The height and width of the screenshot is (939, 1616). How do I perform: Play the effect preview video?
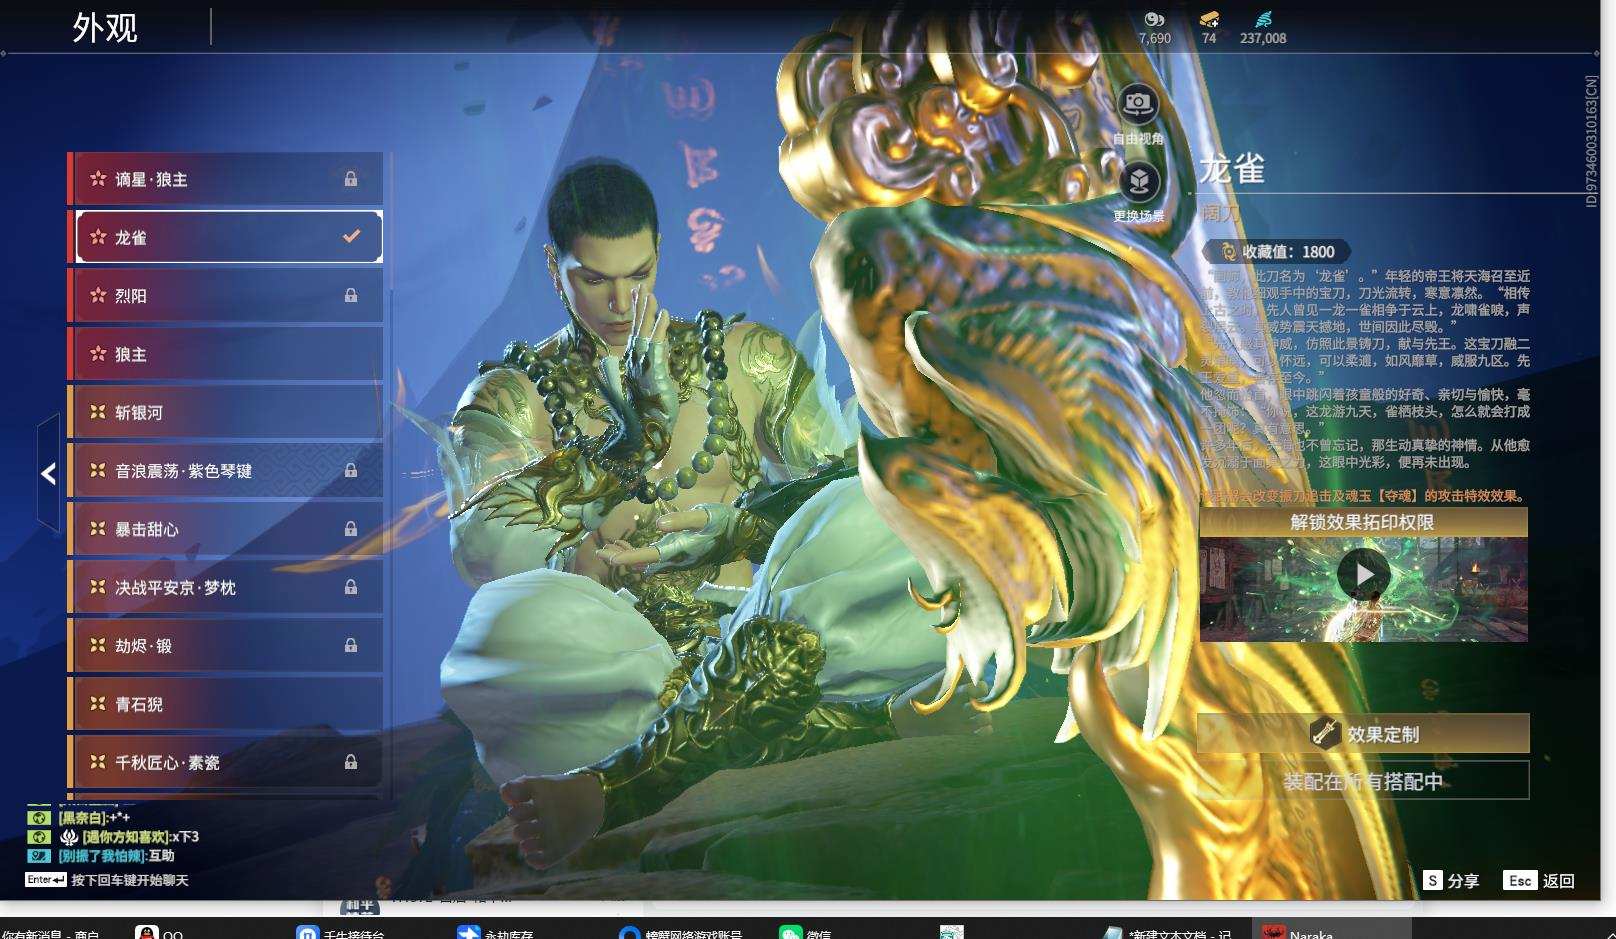coord(1363,575)
